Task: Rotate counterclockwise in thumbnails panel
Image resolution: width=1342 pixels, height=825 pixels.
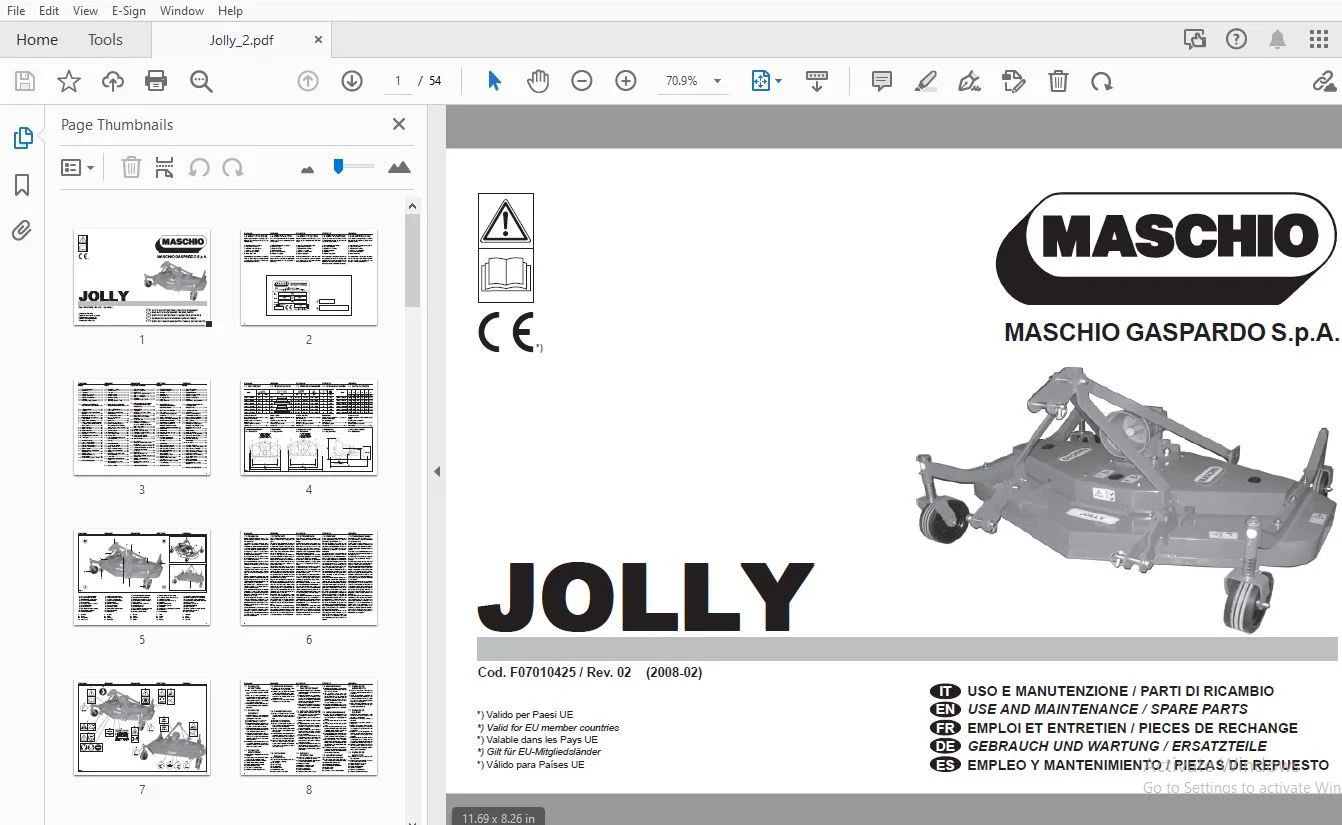Action: tap(199, 167)
